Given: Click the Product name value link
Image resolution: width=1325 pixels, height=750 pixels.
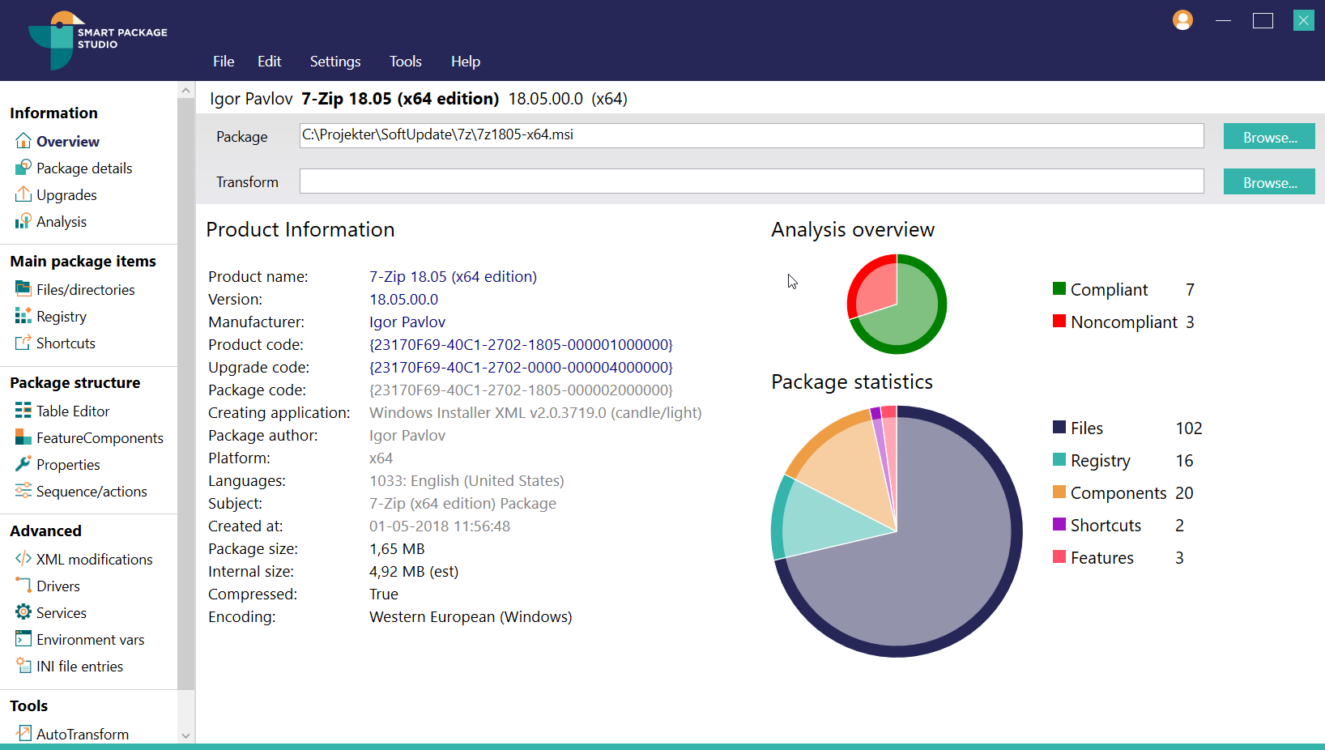Looking at the screenshot, I should [x=453, y=276].
